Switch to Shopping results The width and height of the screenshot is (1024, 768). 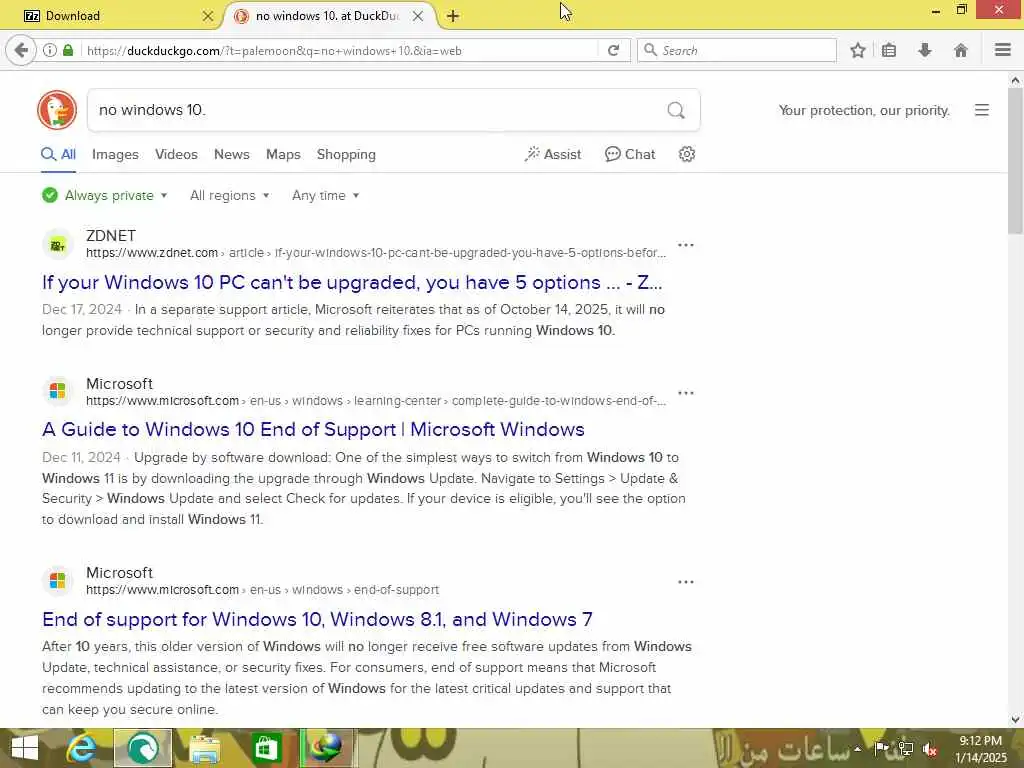[346, 154]
